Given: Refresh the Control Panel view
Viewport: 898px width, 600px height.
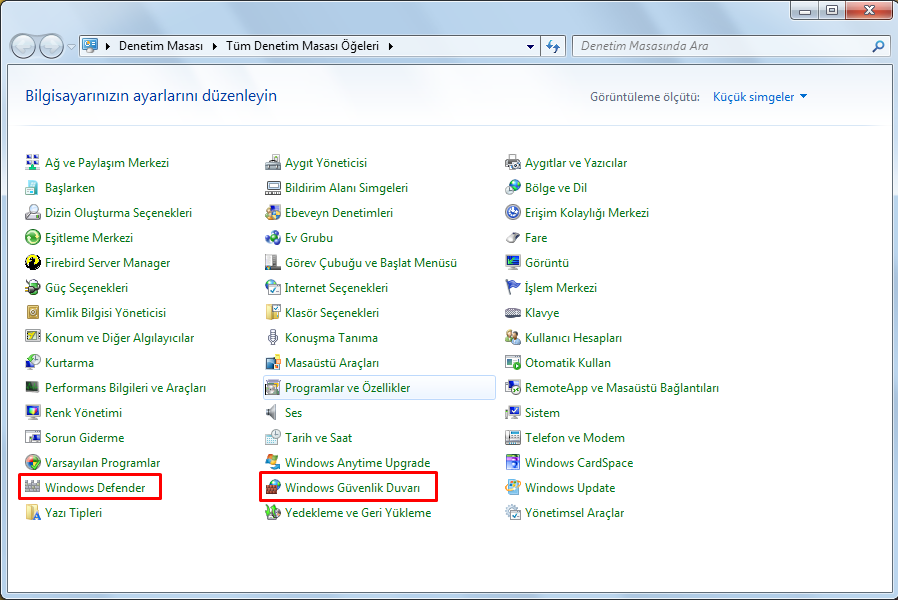Looking at the screenshot, I should click(x=553, y=46).
